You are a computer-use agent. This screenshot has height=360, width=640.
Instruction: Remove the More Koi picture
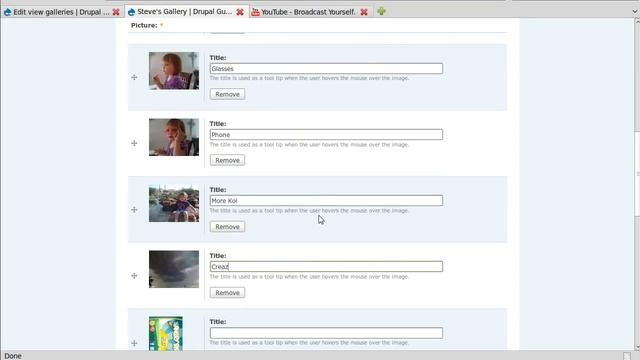pyautogui.click(x=227, y=227)
